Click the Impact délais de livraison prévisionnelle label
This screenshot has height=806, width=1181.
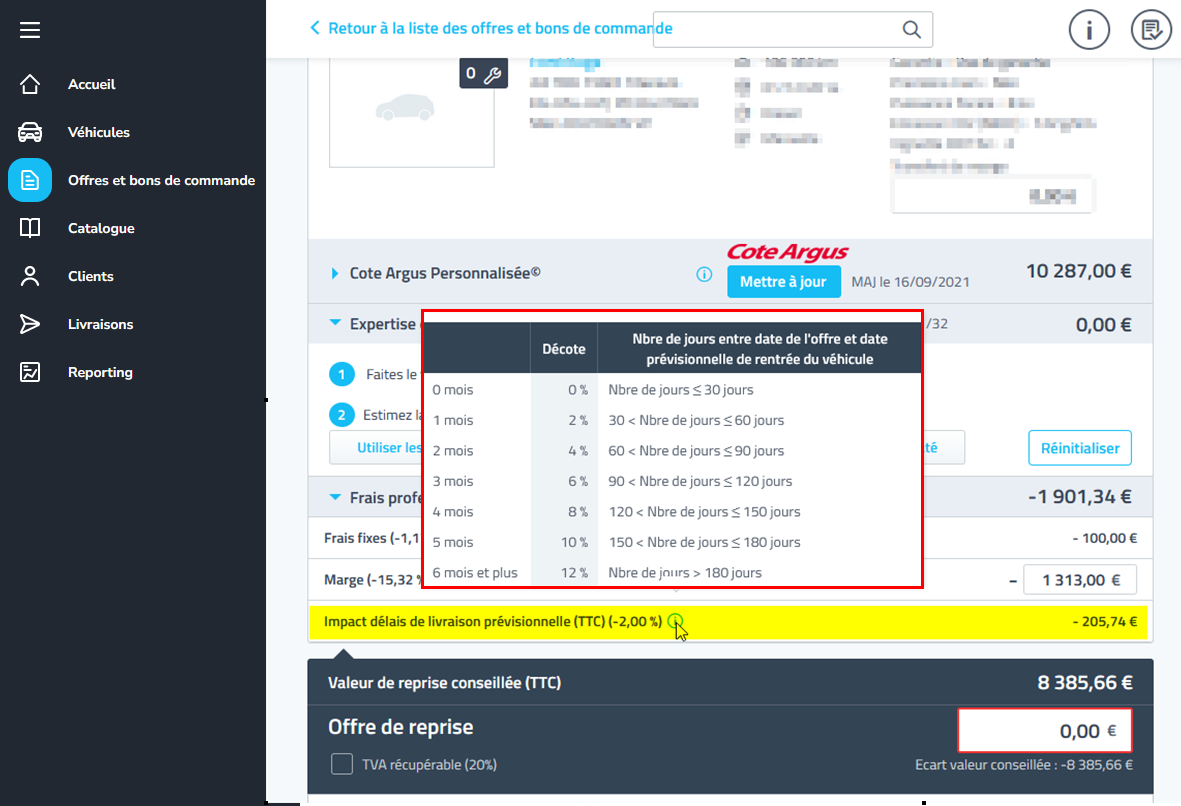coord(493,621)
